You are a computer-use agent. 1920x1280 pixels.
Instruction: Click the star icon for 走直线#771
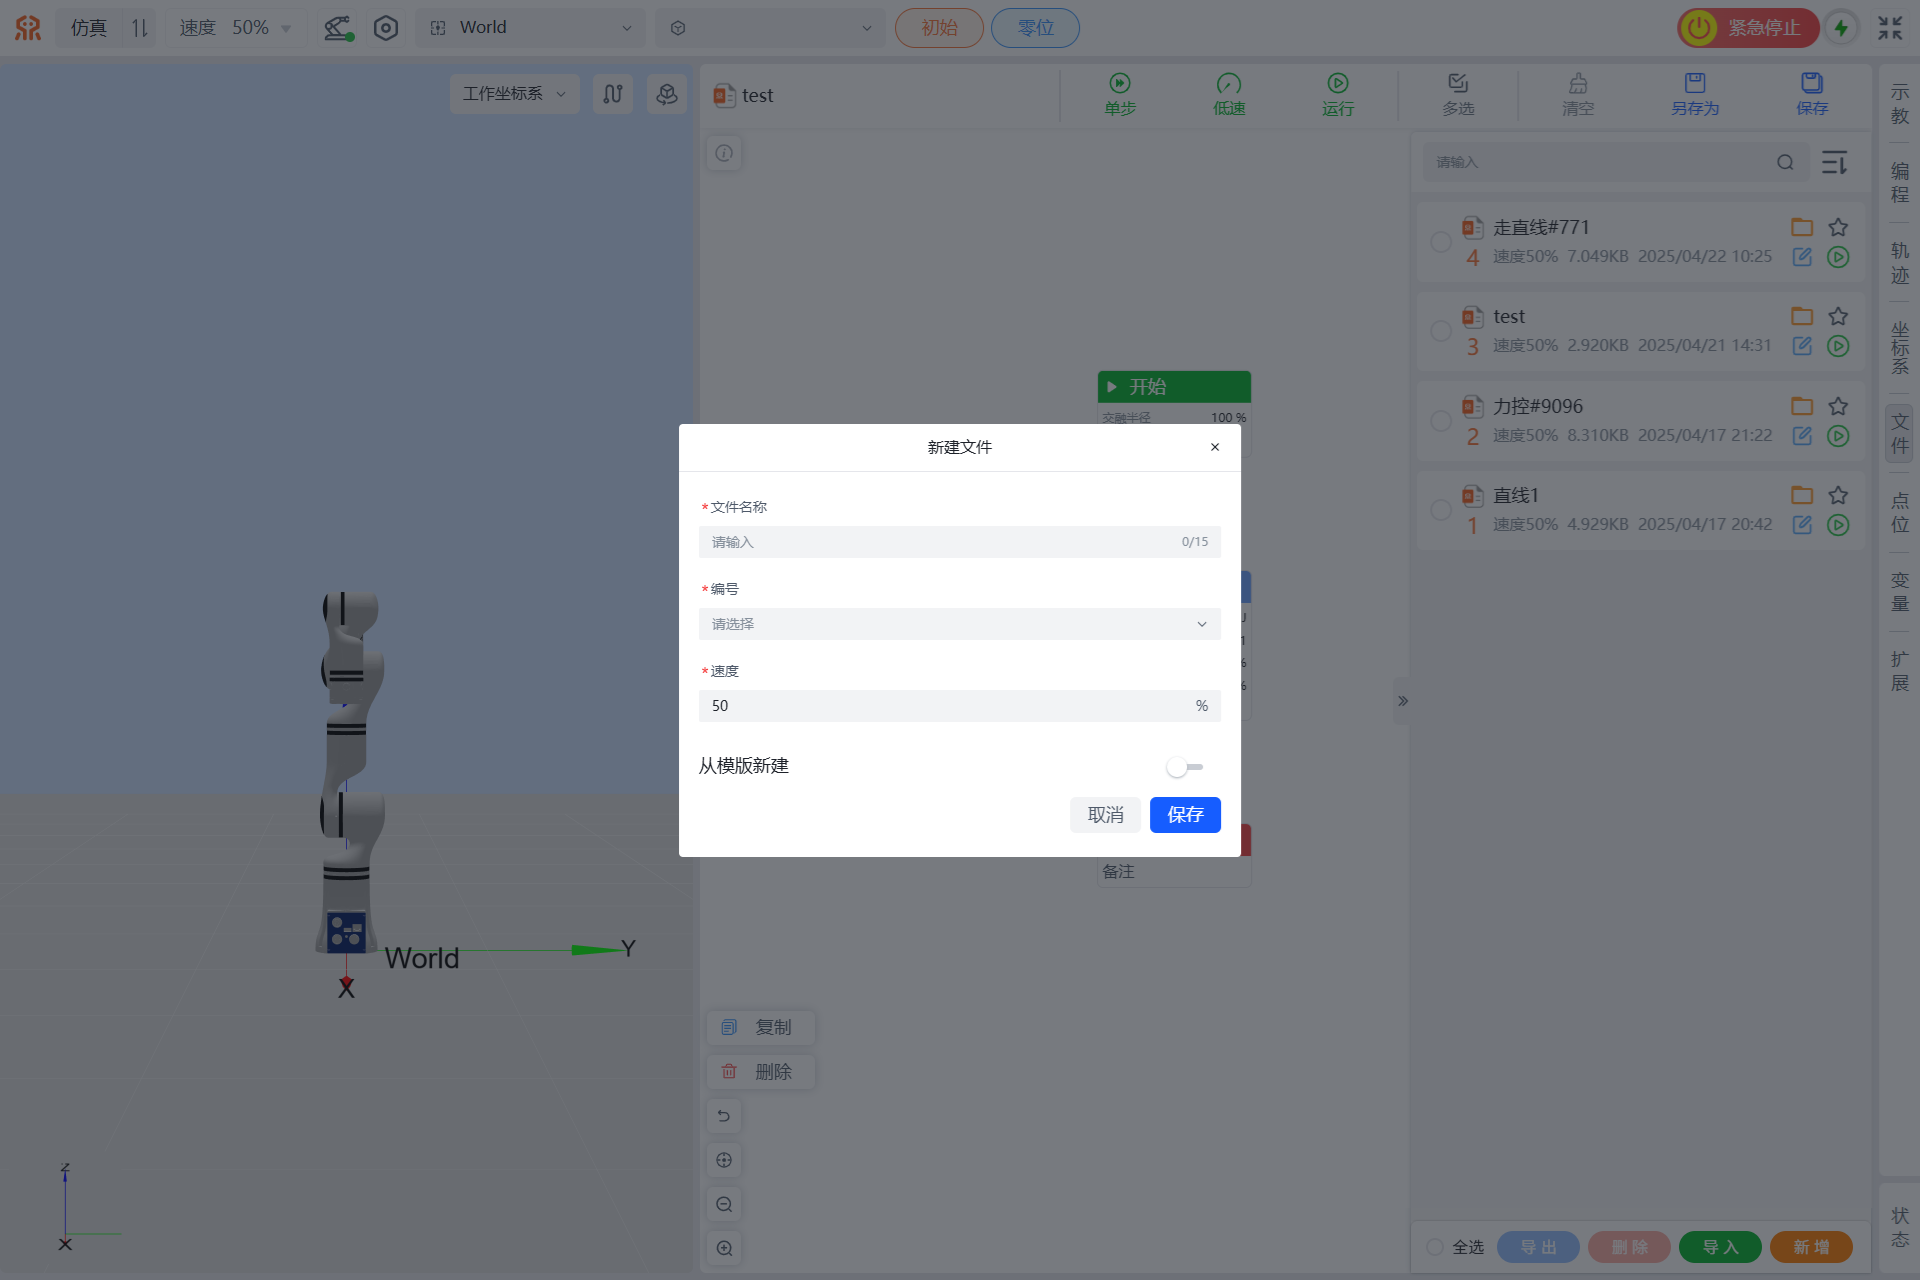pyautogui.click(x=1838, y=227)
